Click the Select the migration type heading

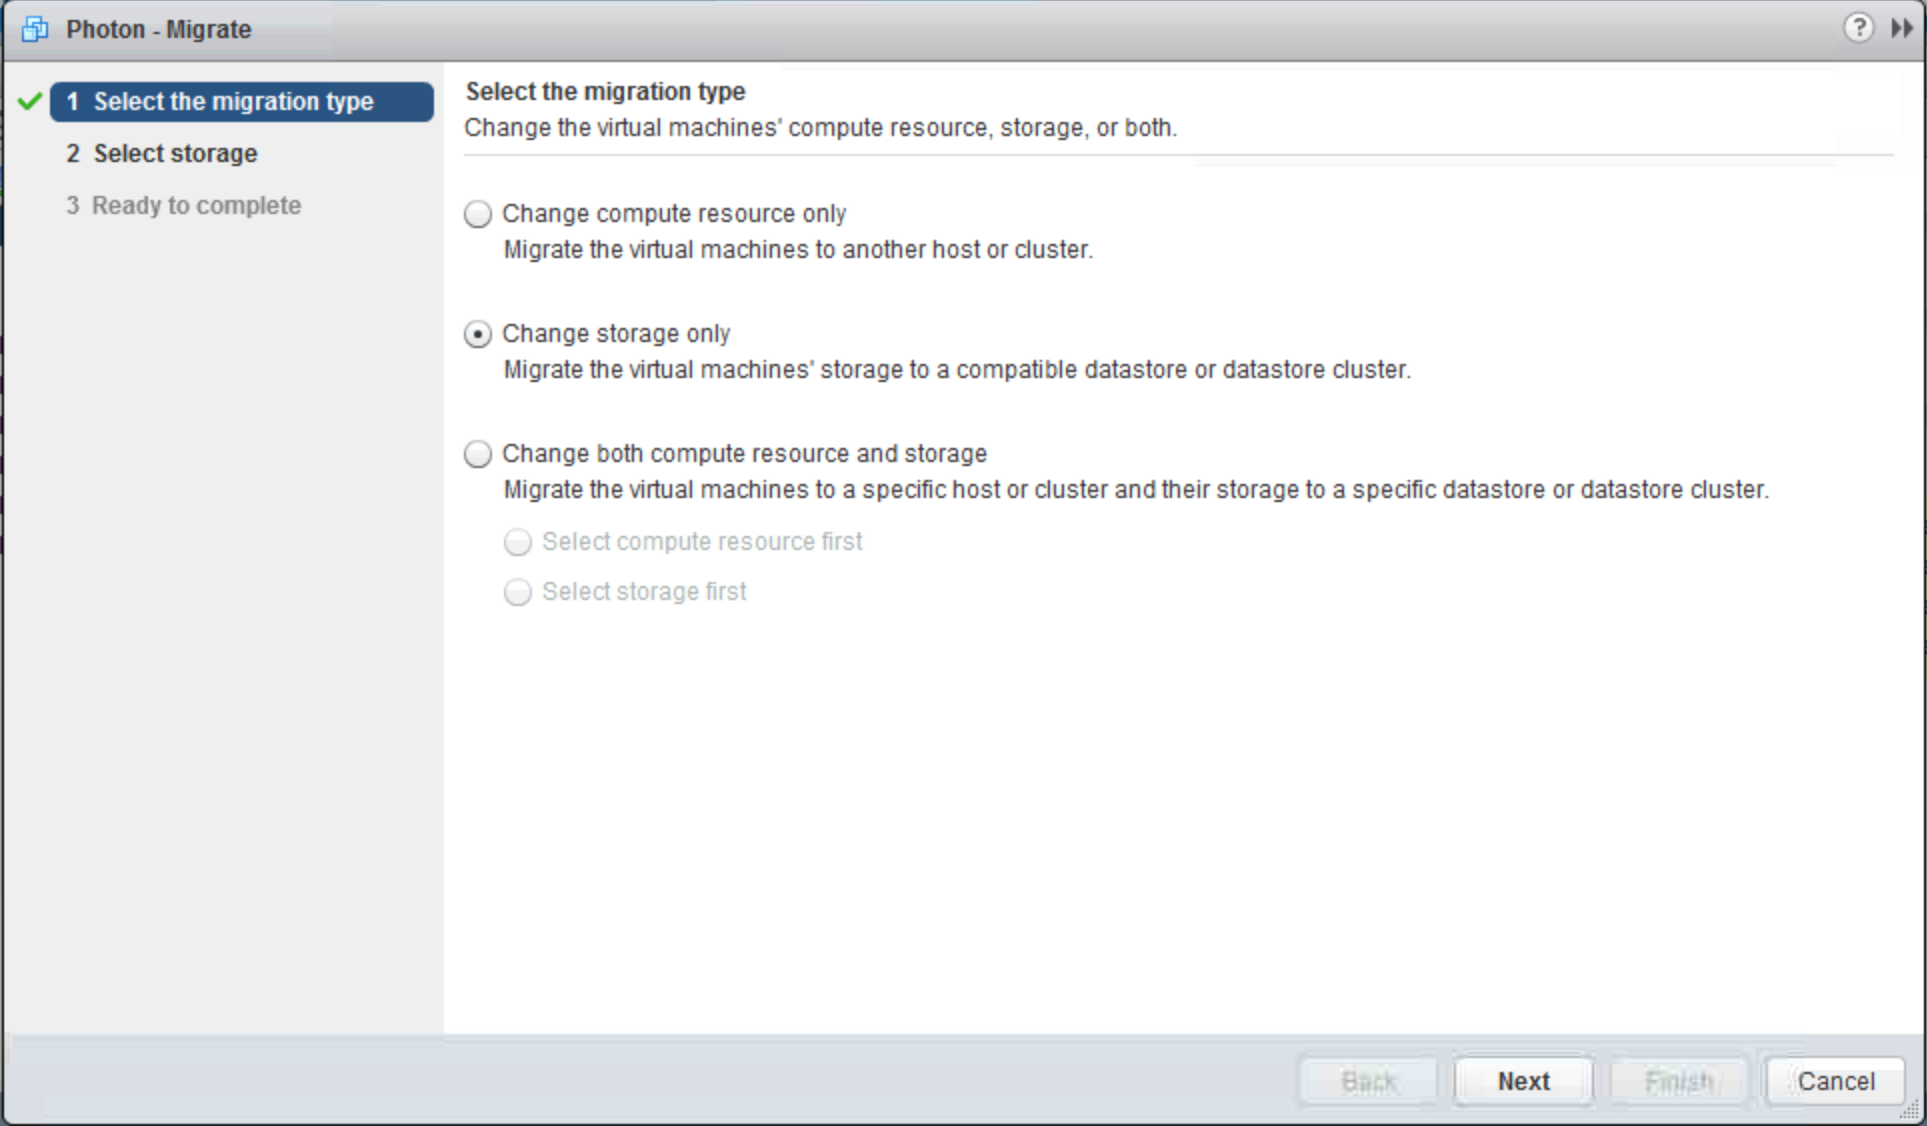(x=605, y=92)
